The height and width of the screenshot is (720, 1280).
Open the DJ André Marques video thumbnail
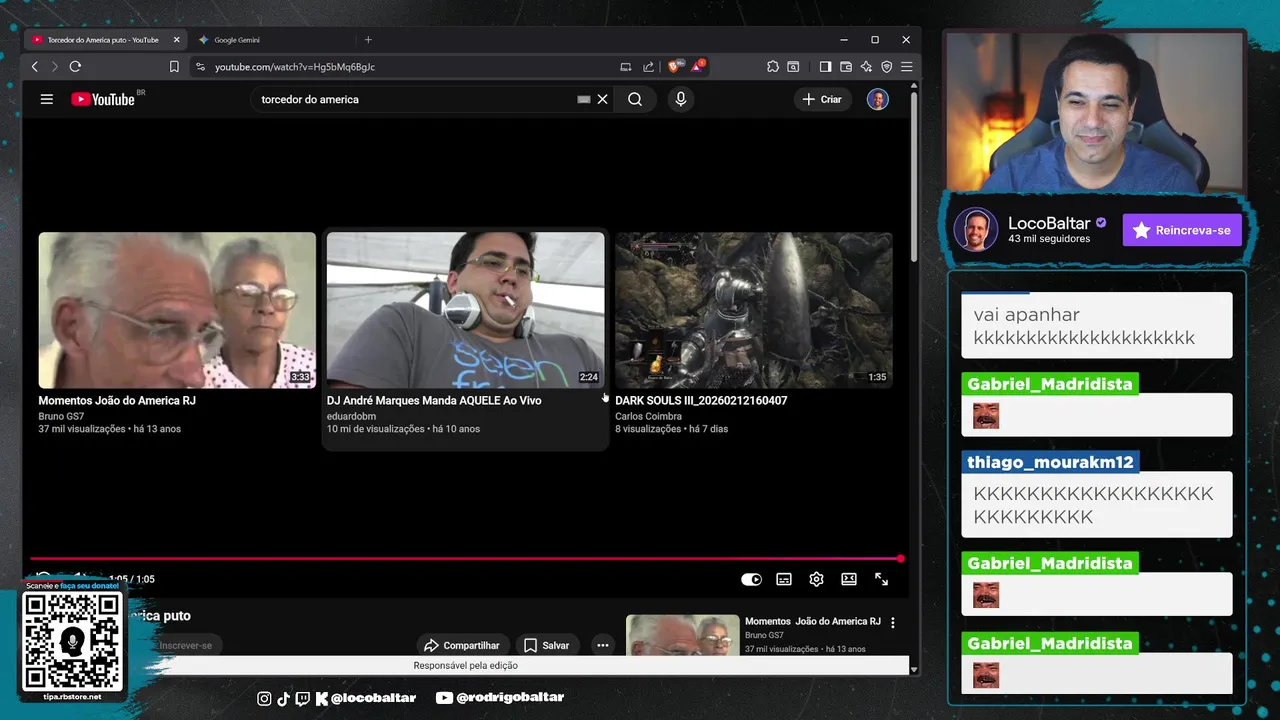click(465, 310)
